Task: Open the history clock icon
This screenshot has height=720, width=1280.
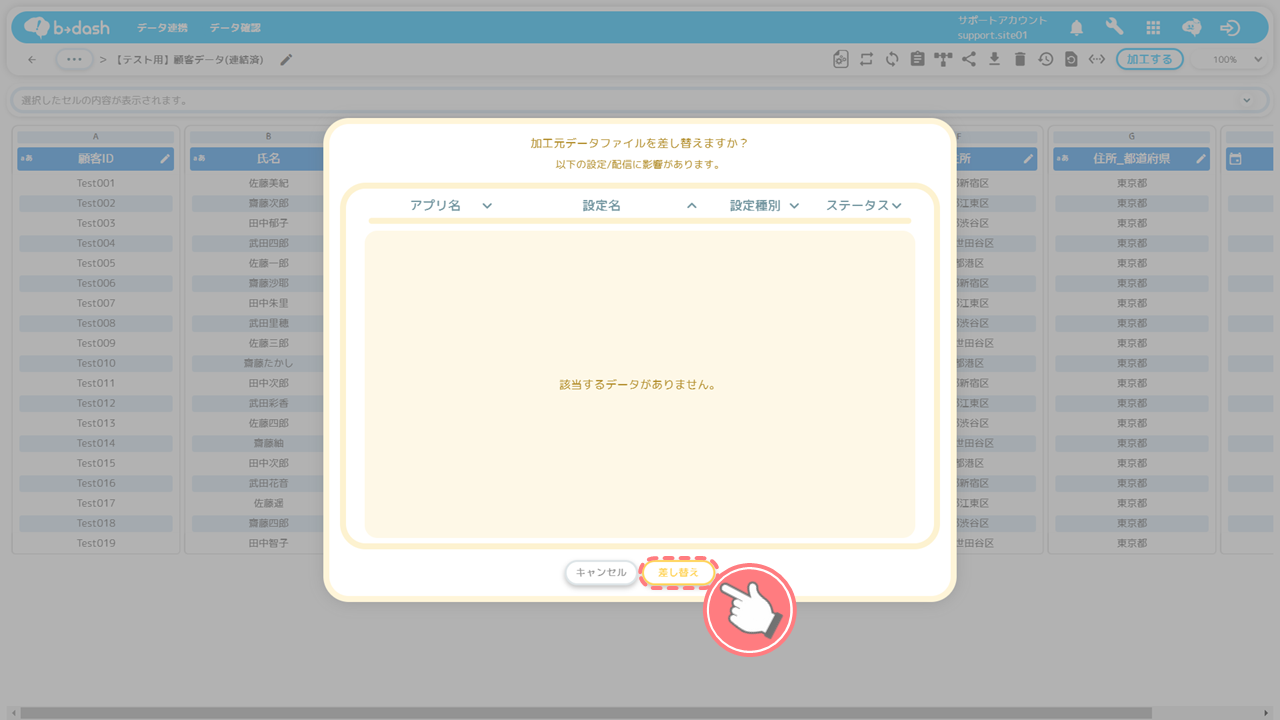Action: pos(1045,60)
